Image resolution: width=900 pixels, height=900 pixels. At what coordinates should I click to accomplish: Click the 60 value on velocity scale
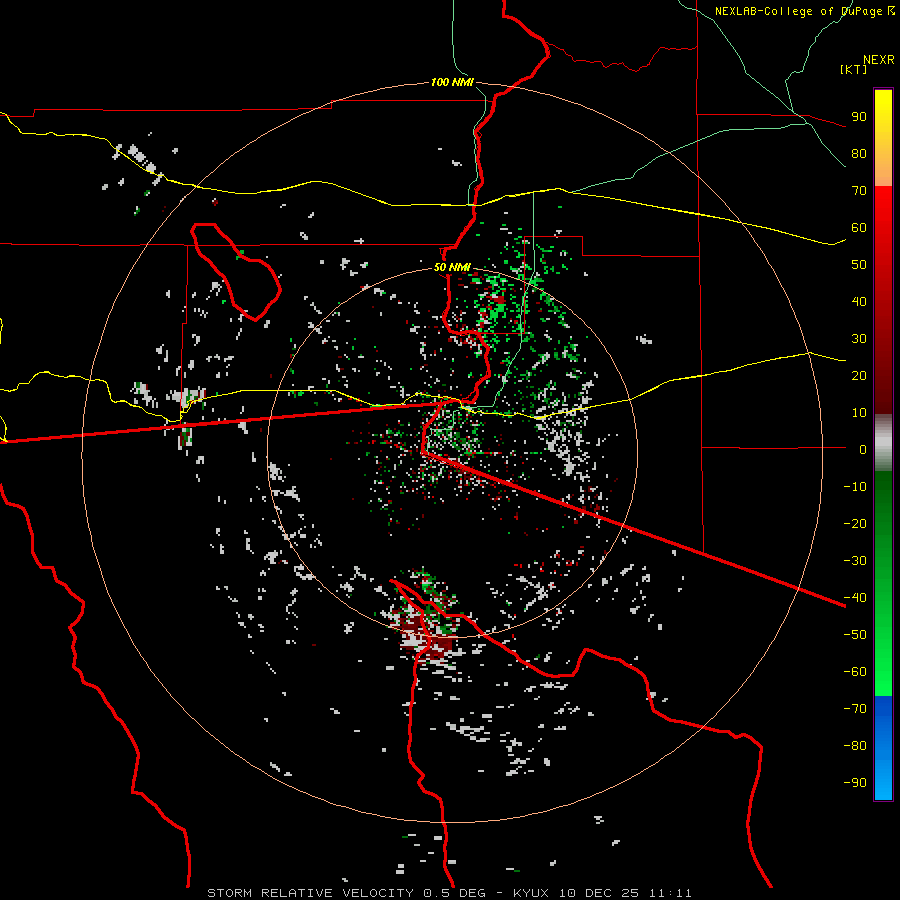[x=859, y=227]
